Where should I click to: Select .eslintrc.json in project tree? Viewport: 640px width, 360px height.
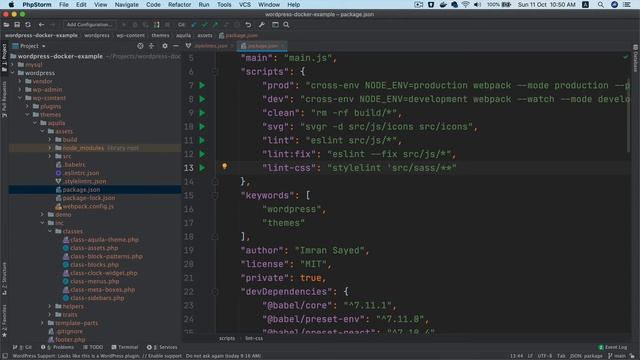coord(81,173)
